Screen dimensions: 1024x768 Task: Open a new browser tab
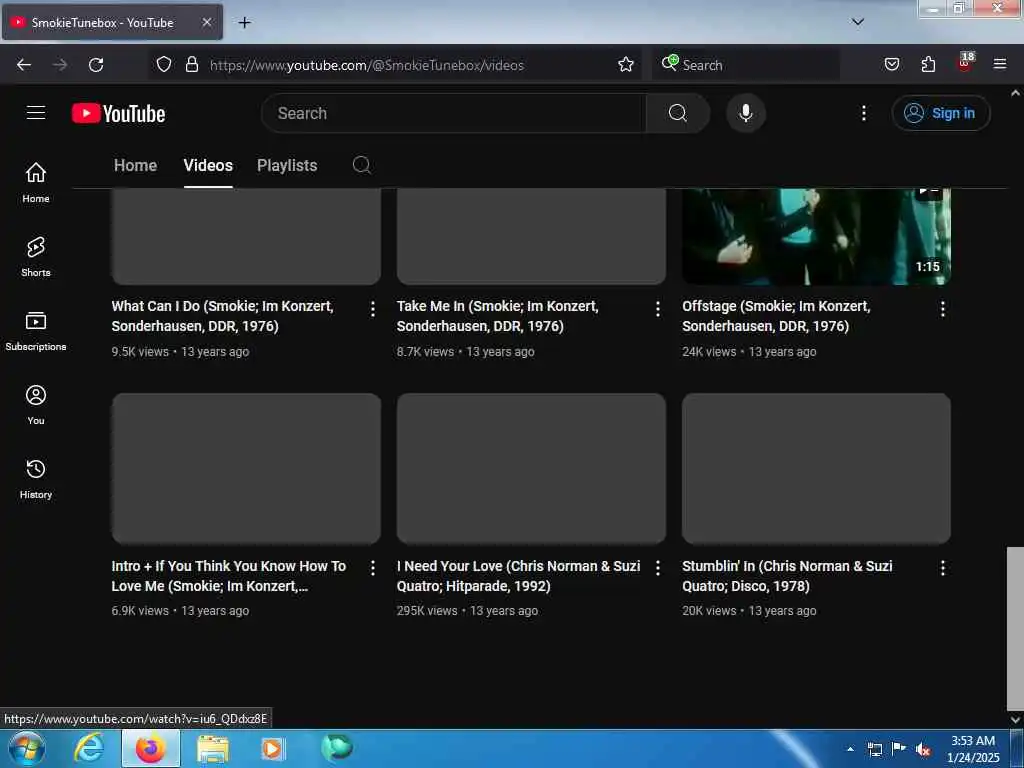click(x=244, y=23)
